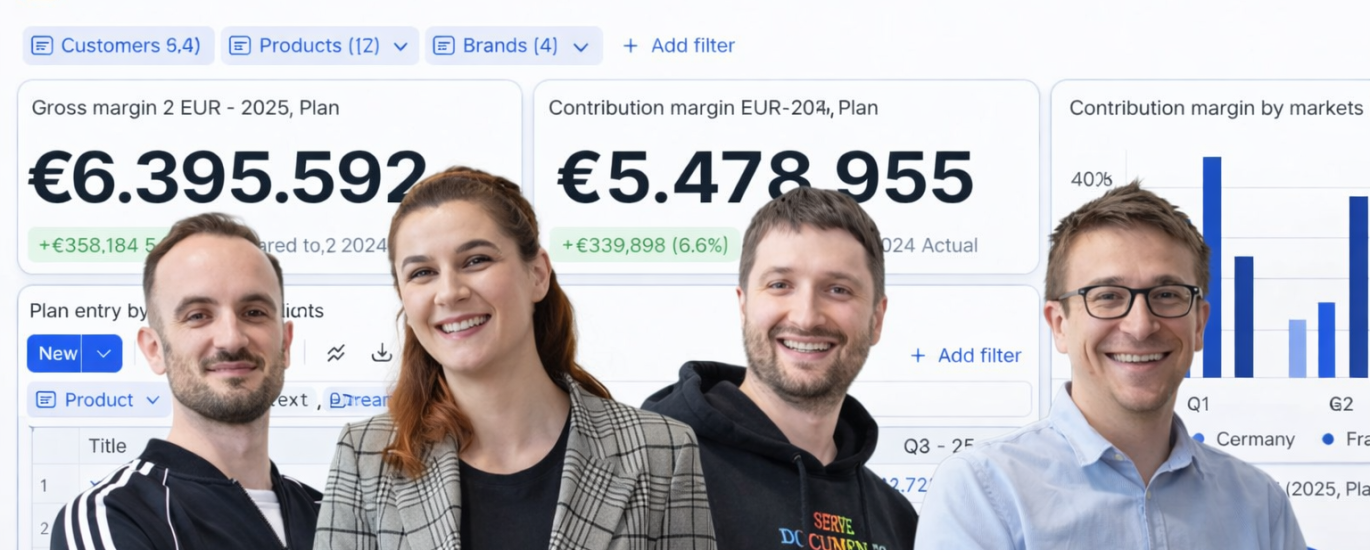Click the Brands filter chip icon
The height and width of the screenshot is (550, 1370).
pos(444,46)
